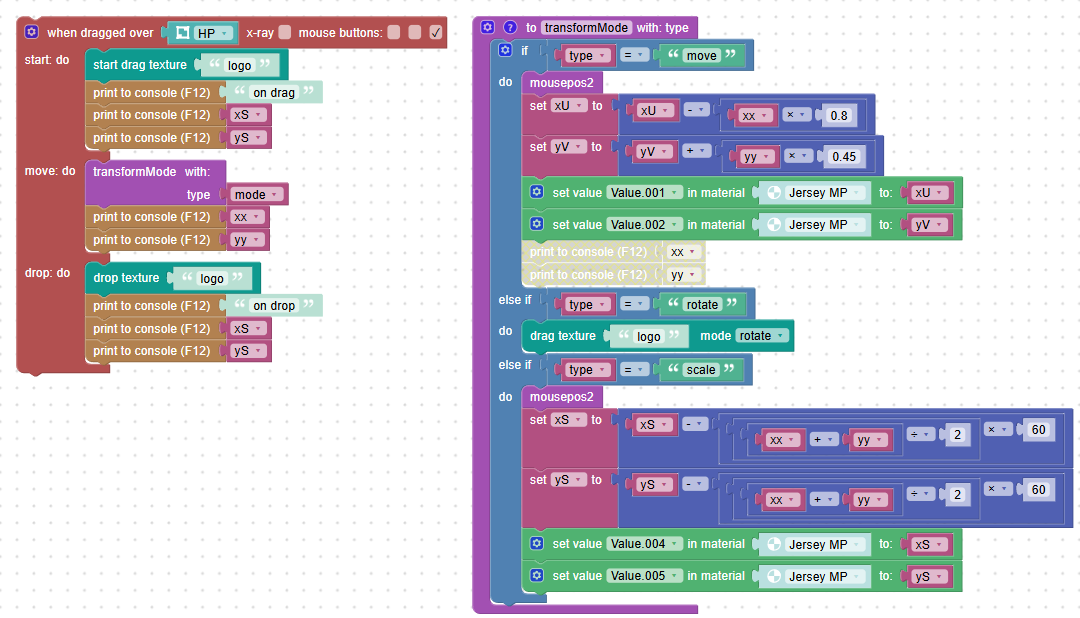Open Value.005 dropdown

[x=645, y=575]
